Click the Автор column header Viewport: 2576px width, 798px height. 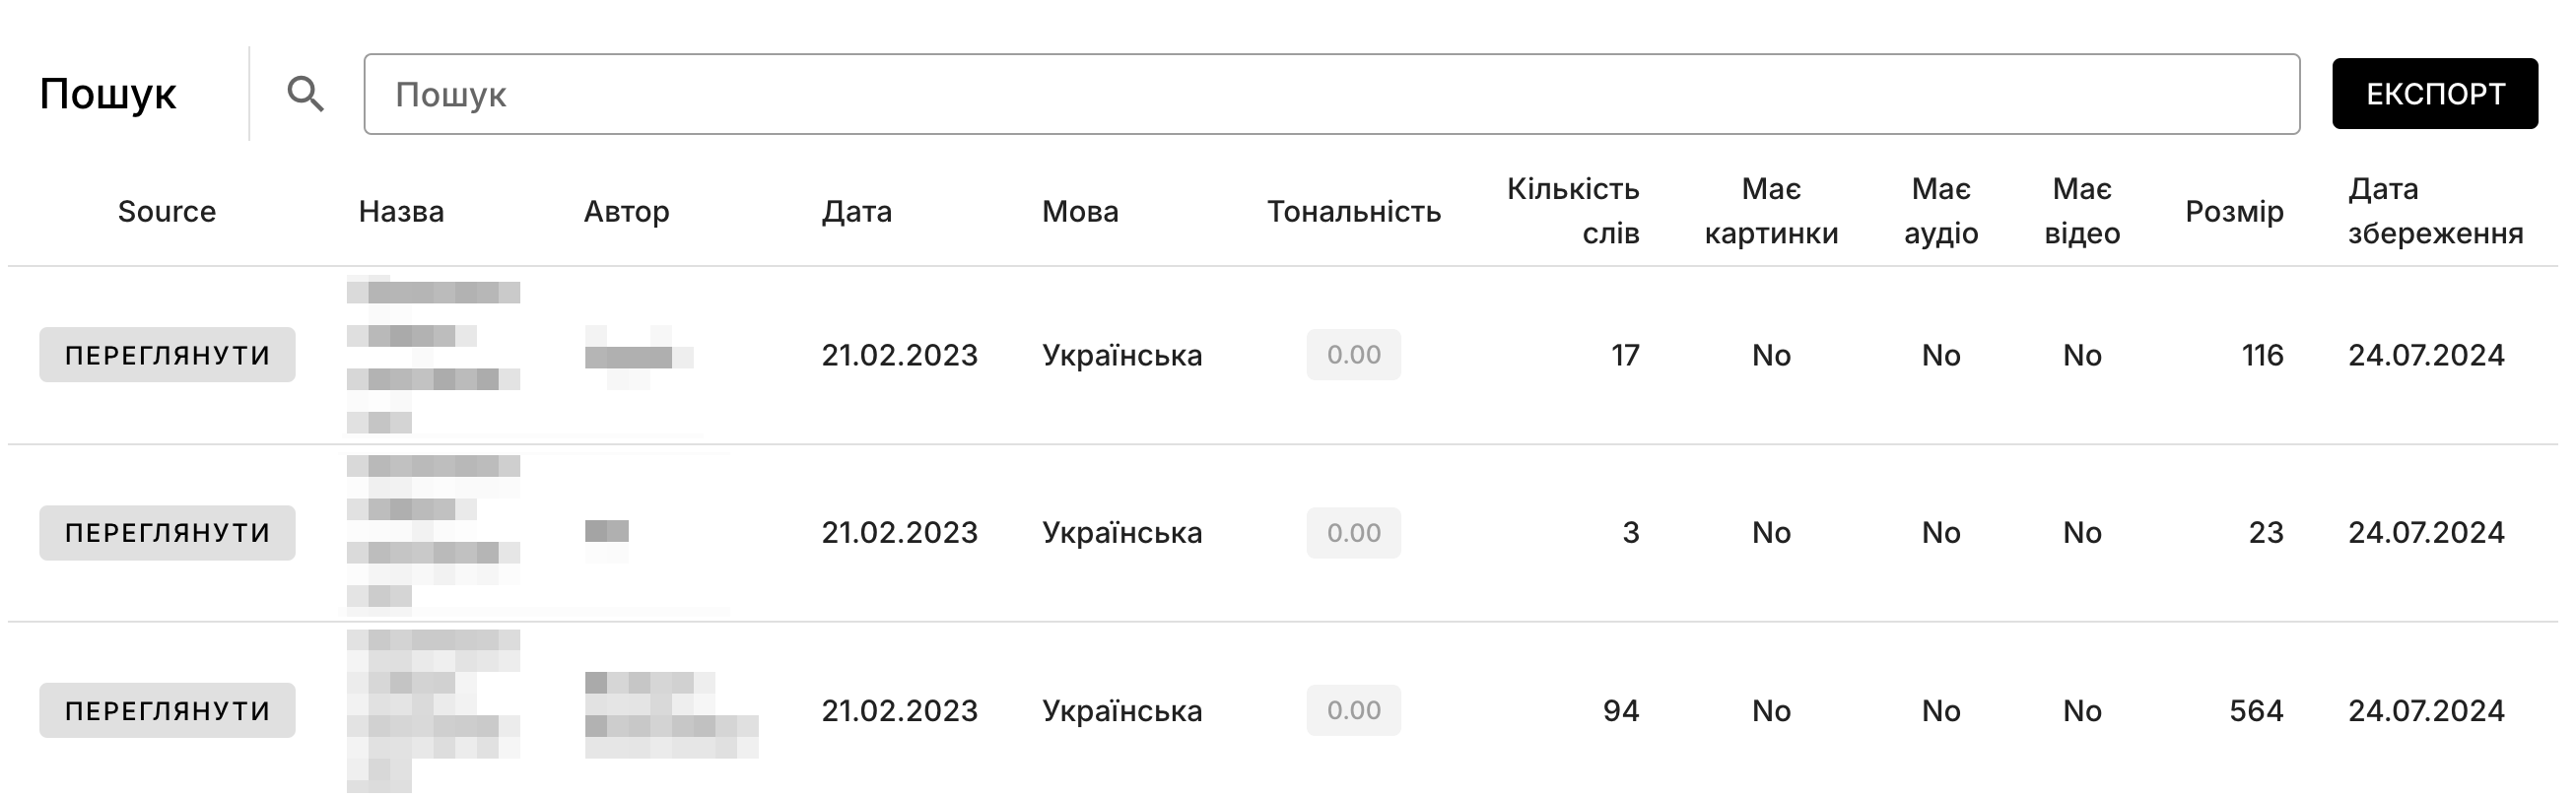pyautogui.click(x=626, y=211)
